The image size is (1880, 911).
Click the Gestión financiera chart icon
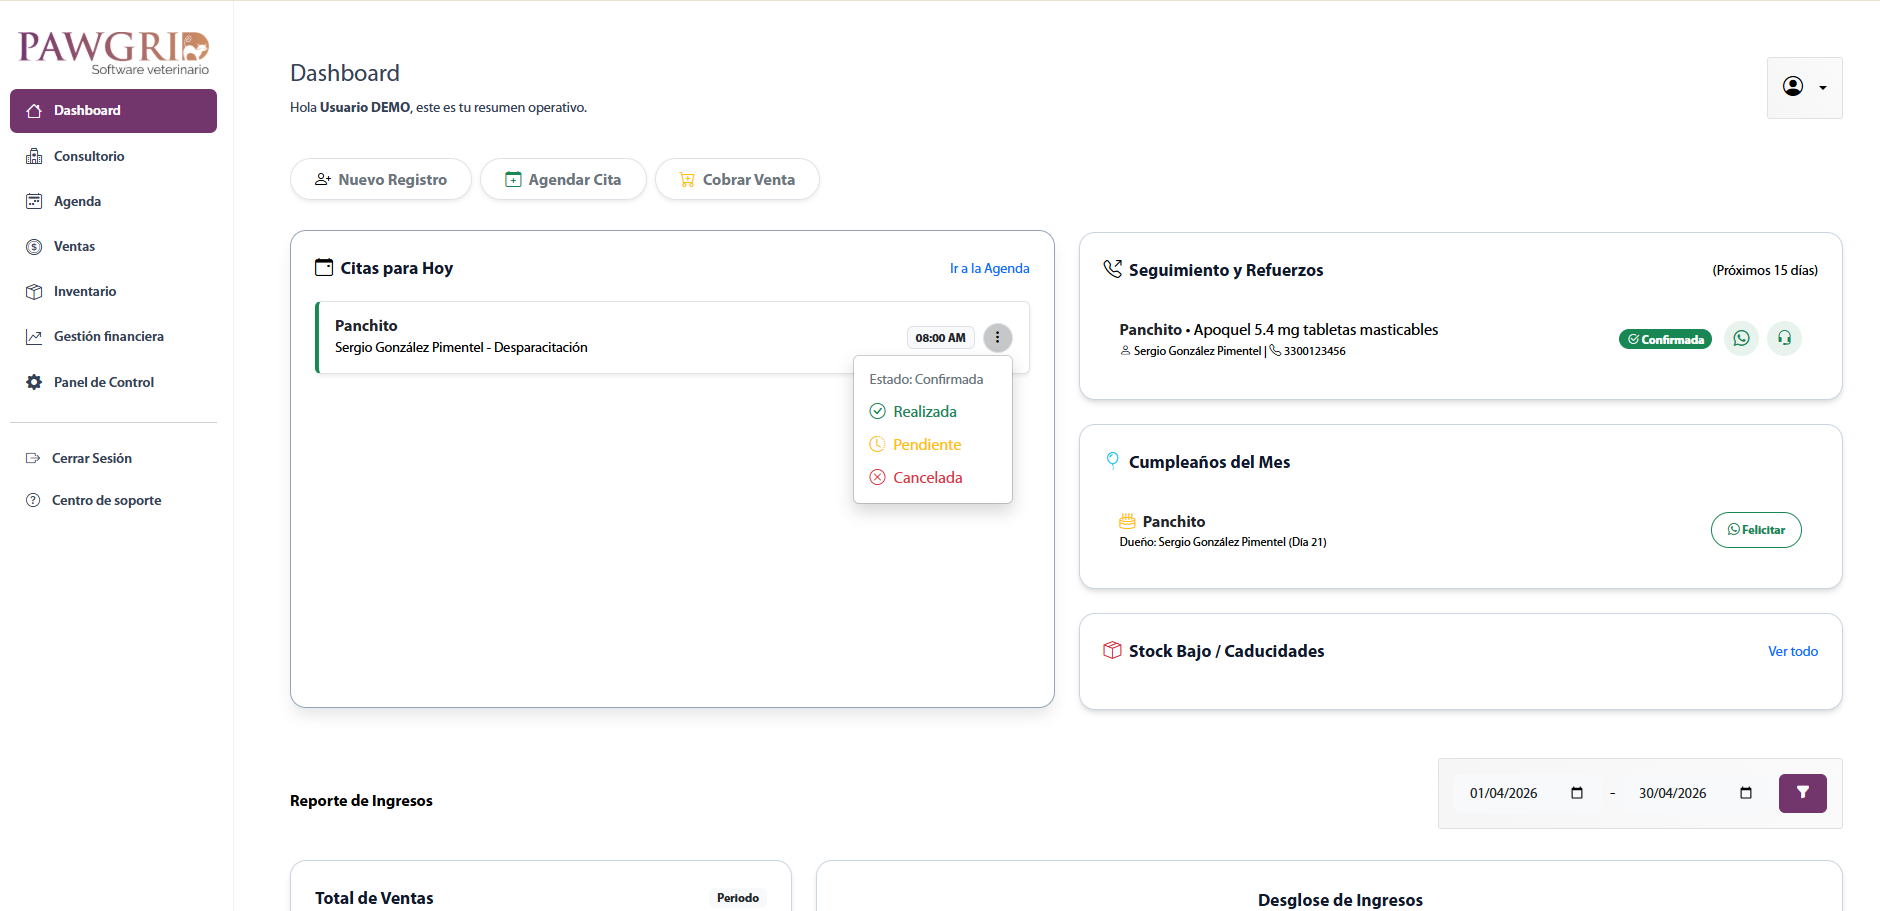[x=34, y=336]
